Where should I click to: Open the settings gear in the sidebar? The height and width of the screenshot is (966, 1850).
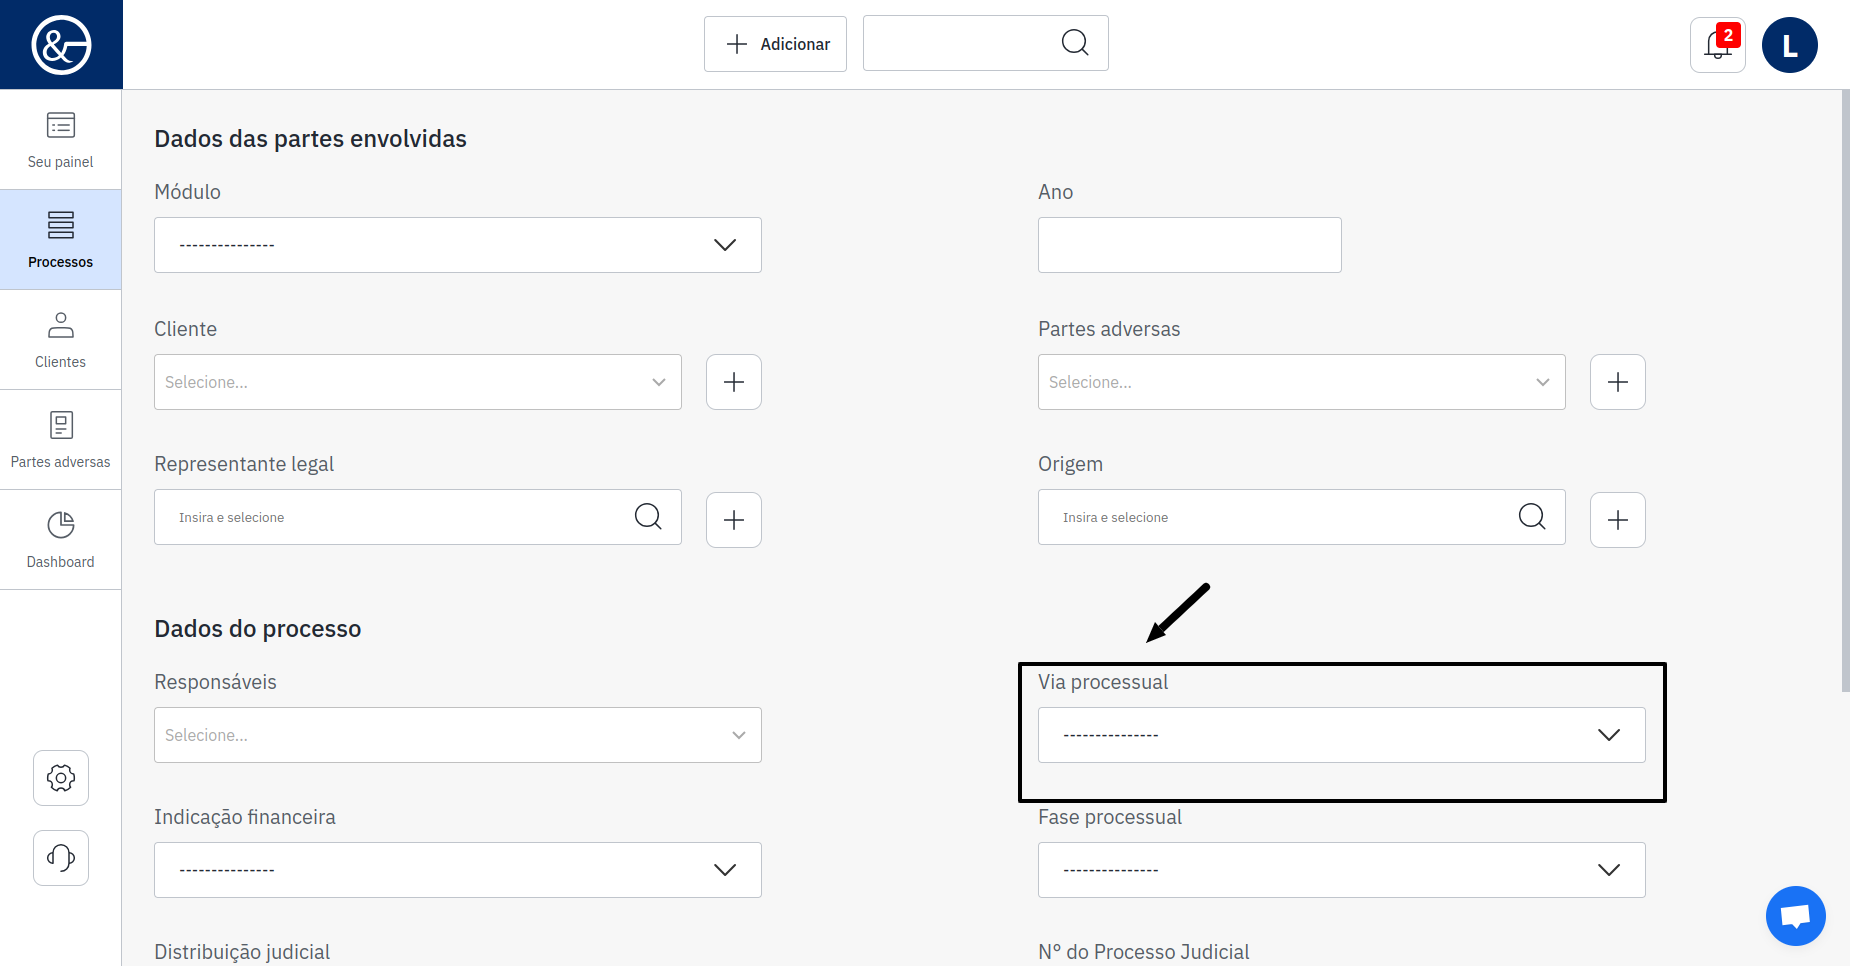pos(61,778)
